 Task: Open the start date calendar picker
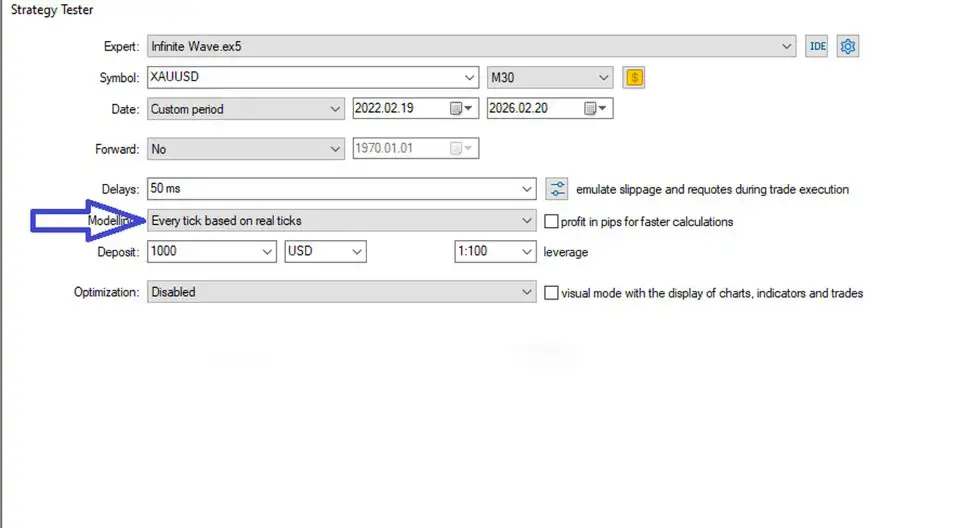pyautogui.click(x=457, y=108)
